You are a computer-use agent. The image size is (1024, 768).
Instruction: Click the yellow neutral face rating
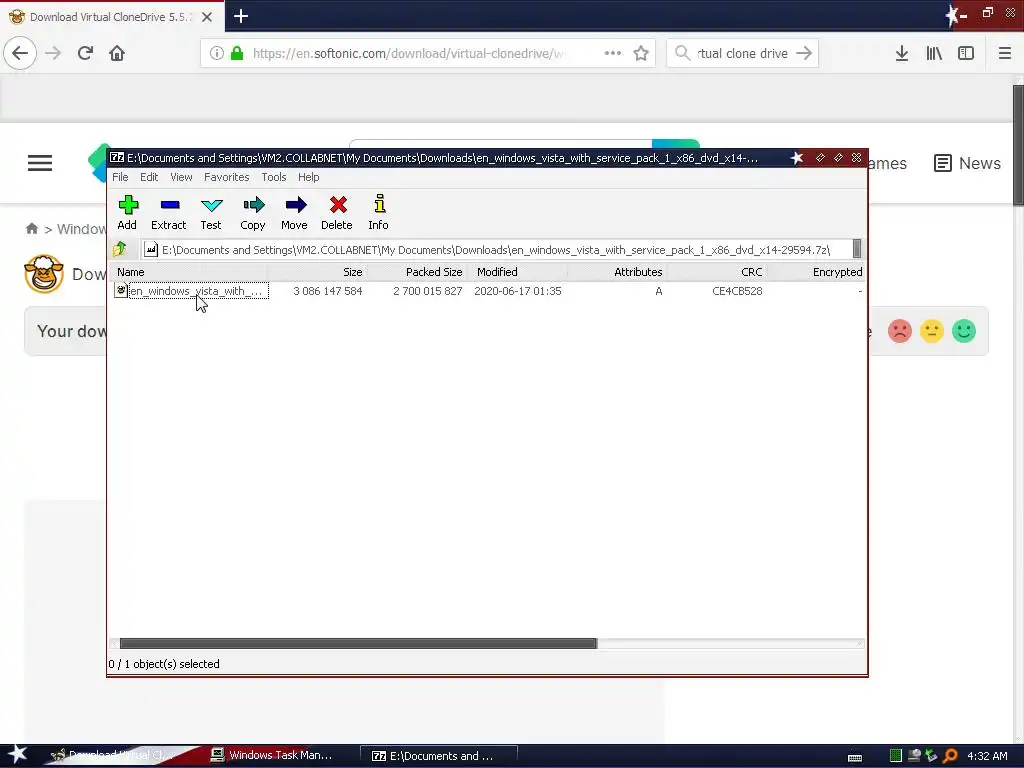click(932, 331)
